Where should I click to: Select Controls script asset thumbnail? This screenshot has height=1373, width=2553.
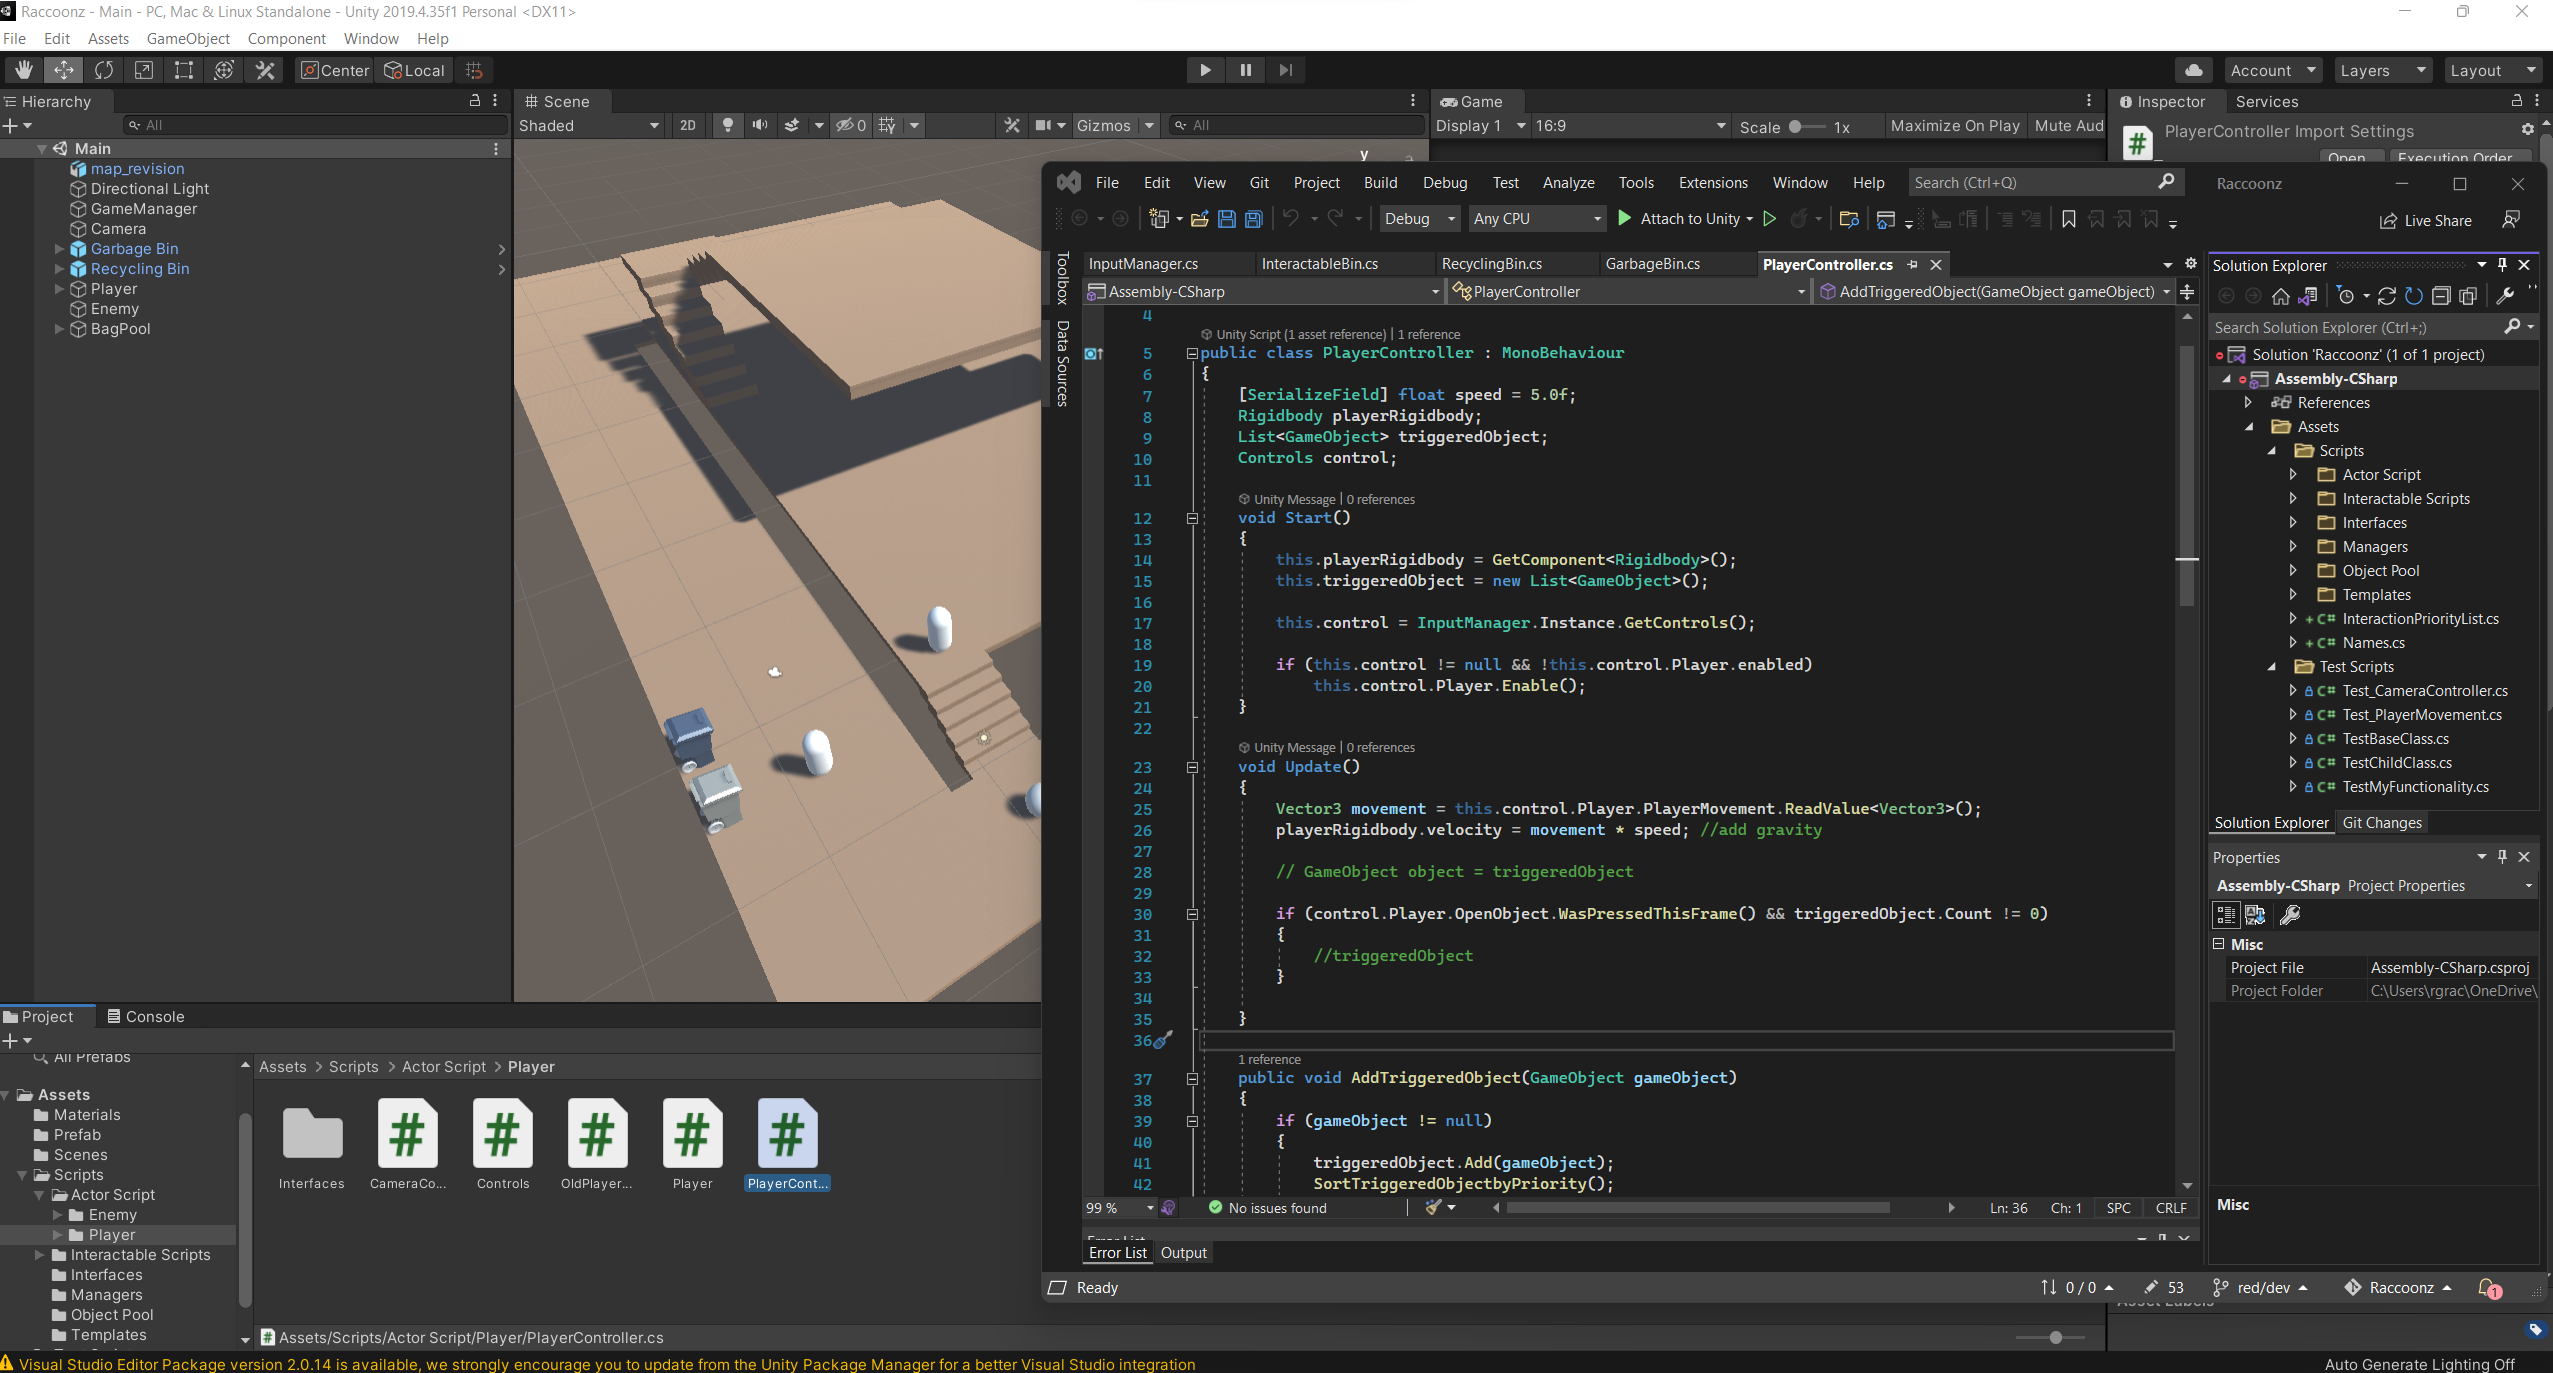click(x=503, y=1133)
